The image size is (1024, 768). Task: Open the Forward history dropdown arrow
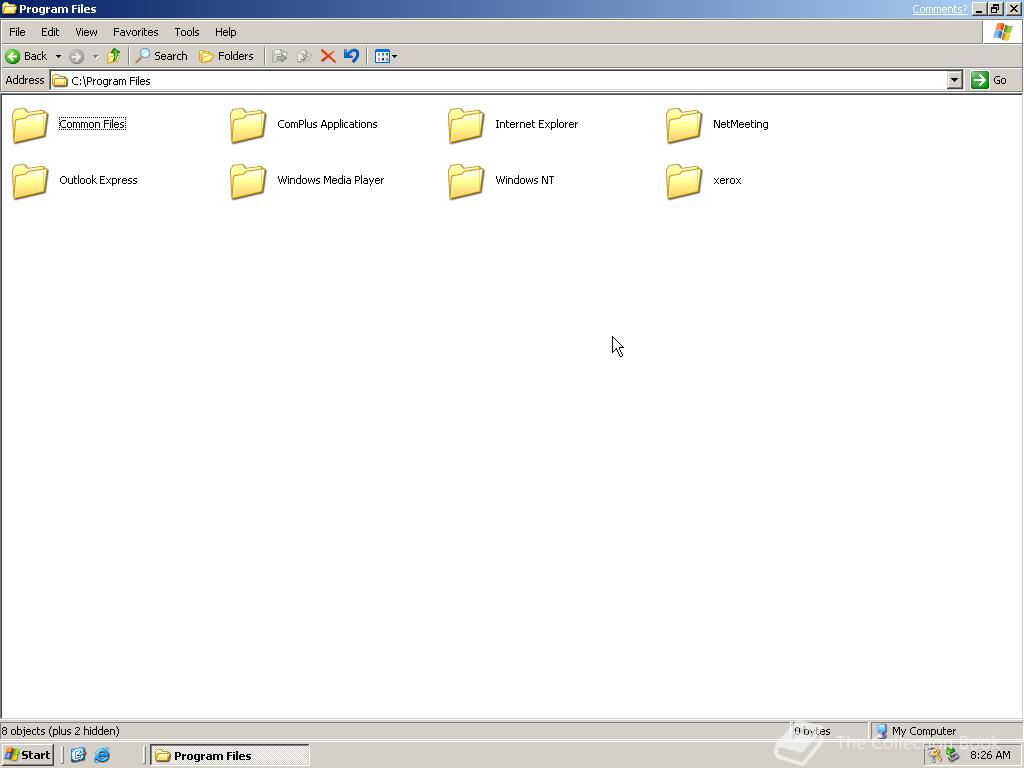coord(95,56)
